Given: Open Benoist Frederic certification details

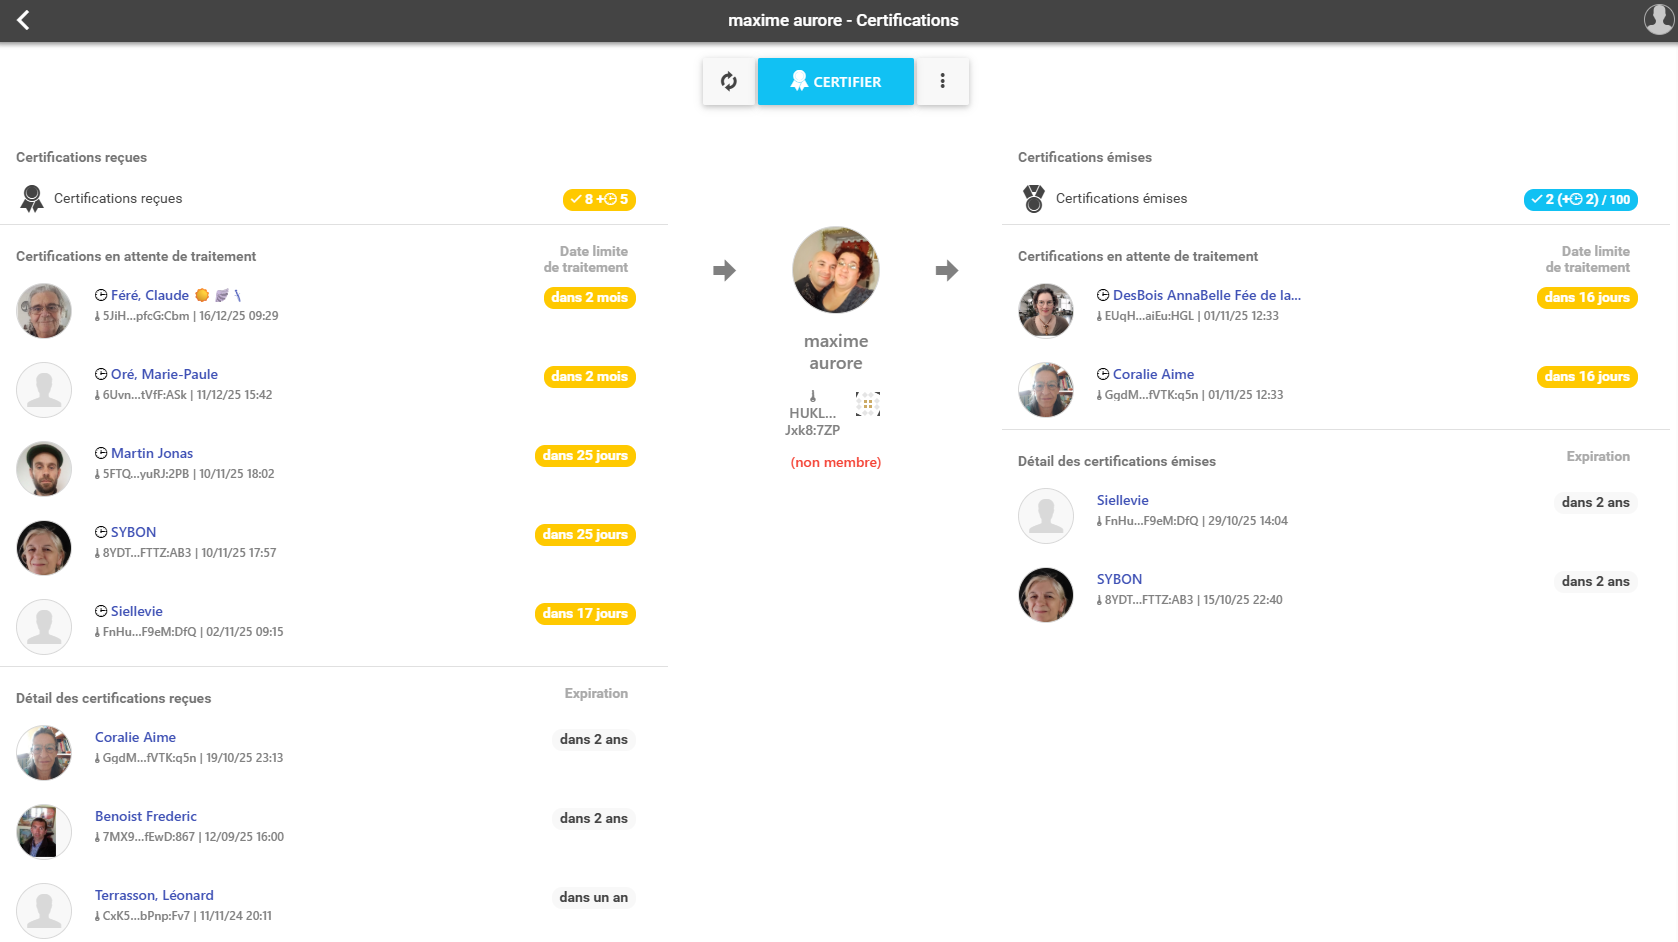Looking at the screenshot, I should click(146, 816).
